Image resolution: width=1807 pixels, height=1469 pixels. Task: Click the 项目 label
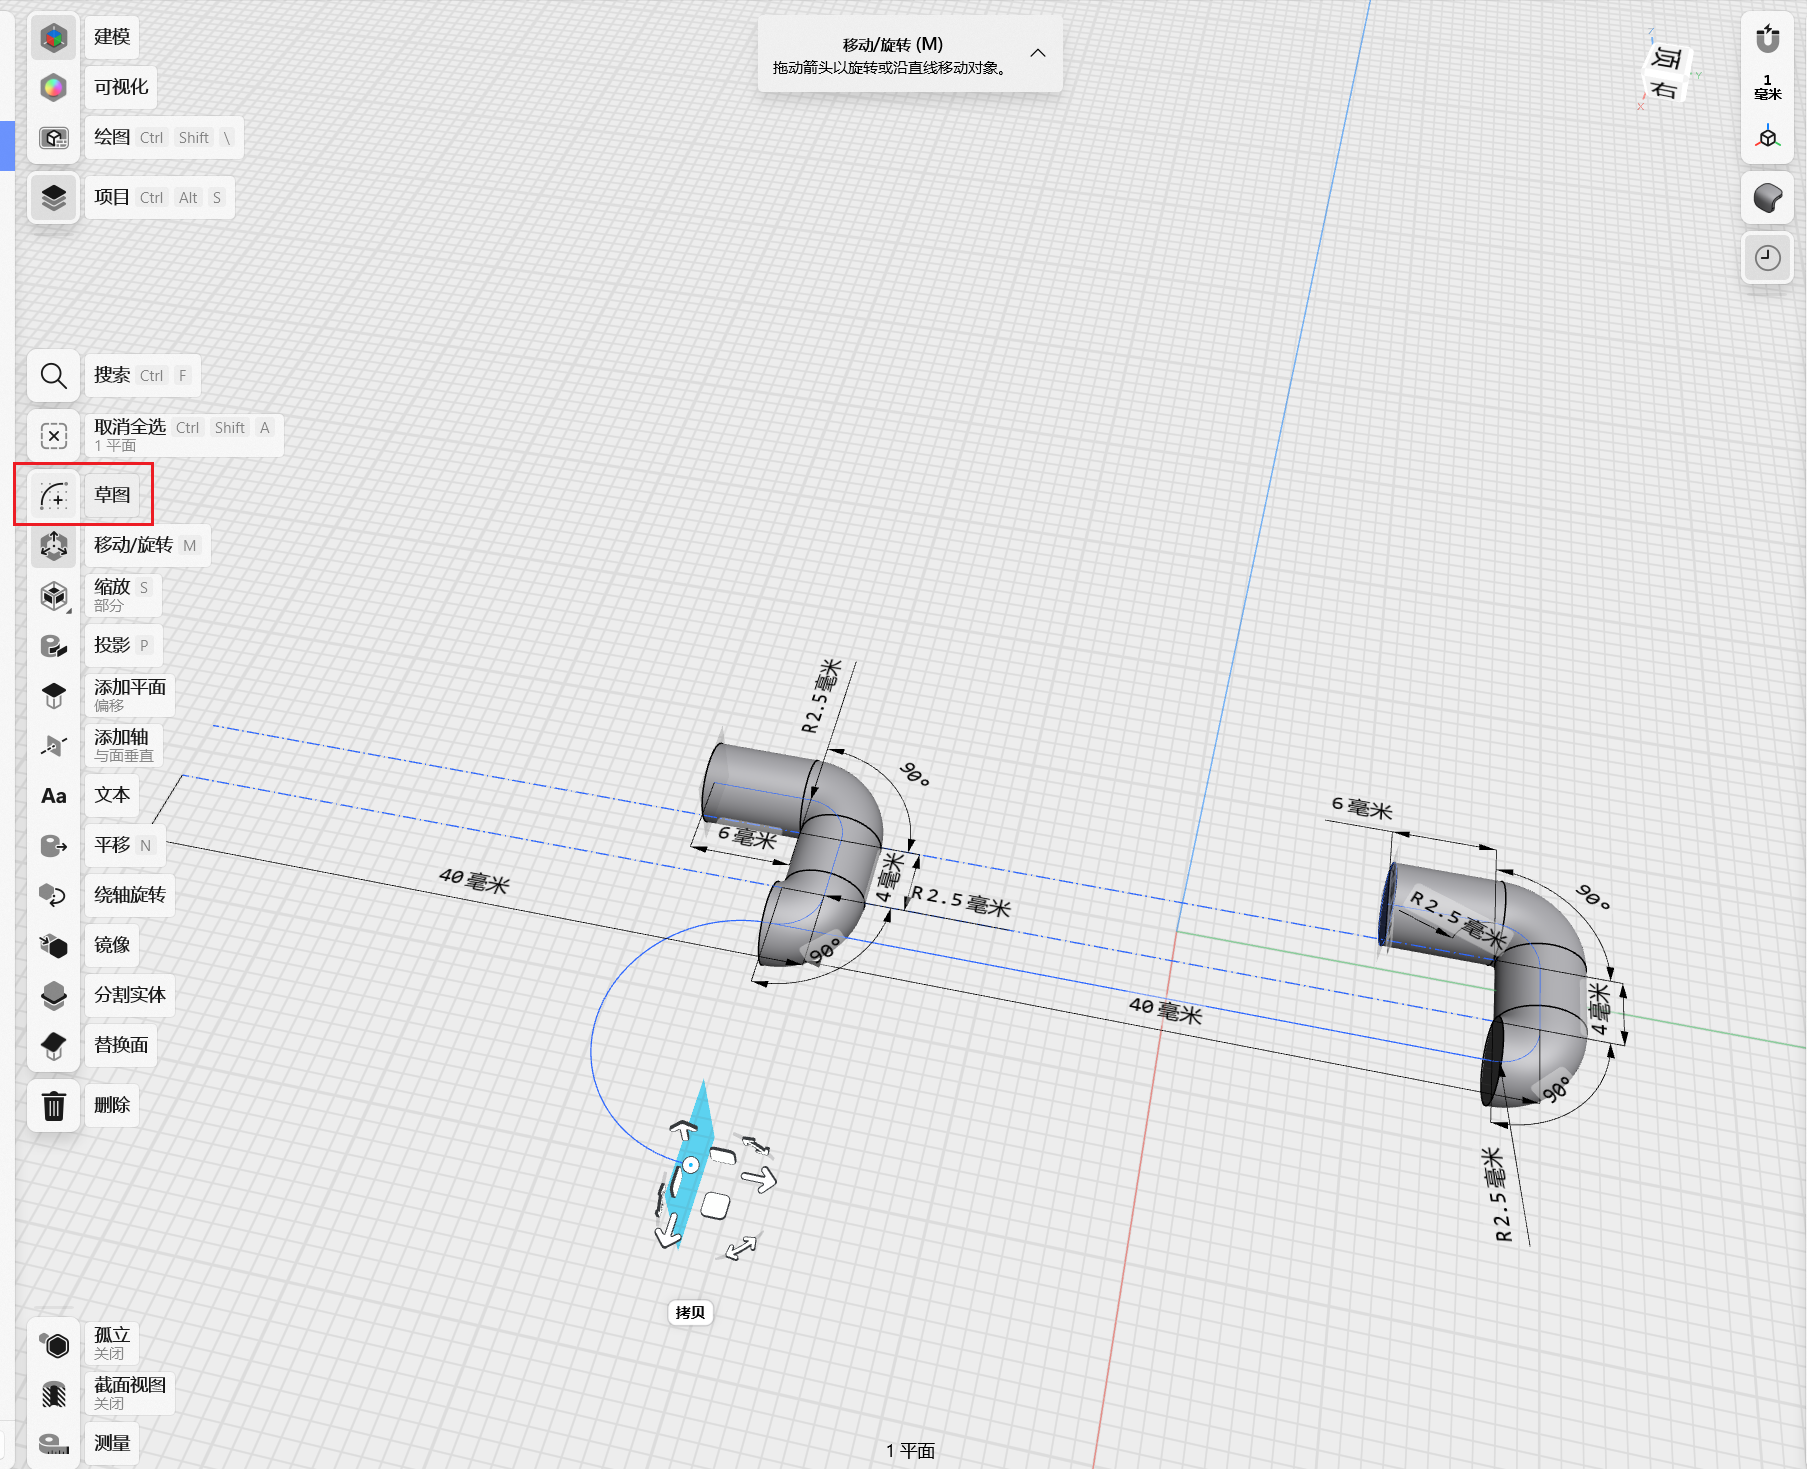pos(159,197)
